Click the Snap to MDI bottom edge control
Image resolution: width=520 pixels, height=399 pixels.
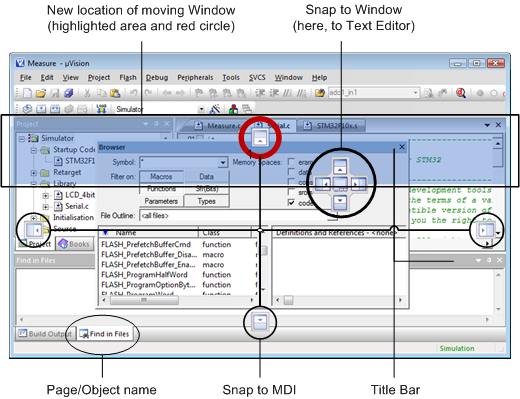260,322
